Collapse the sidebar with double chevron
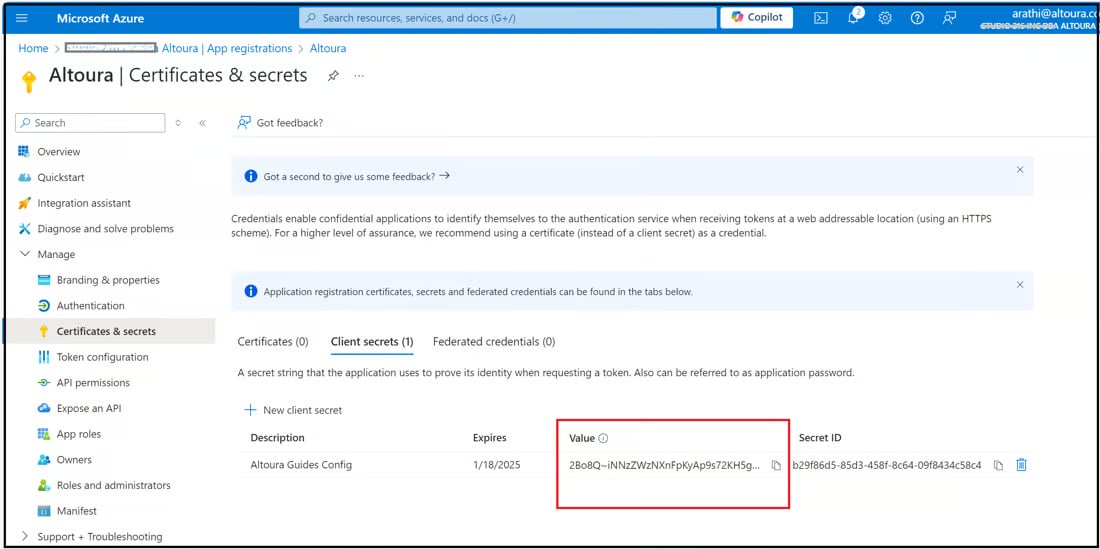This screenshot has width=1100, height=549. (x=202, y=123)
